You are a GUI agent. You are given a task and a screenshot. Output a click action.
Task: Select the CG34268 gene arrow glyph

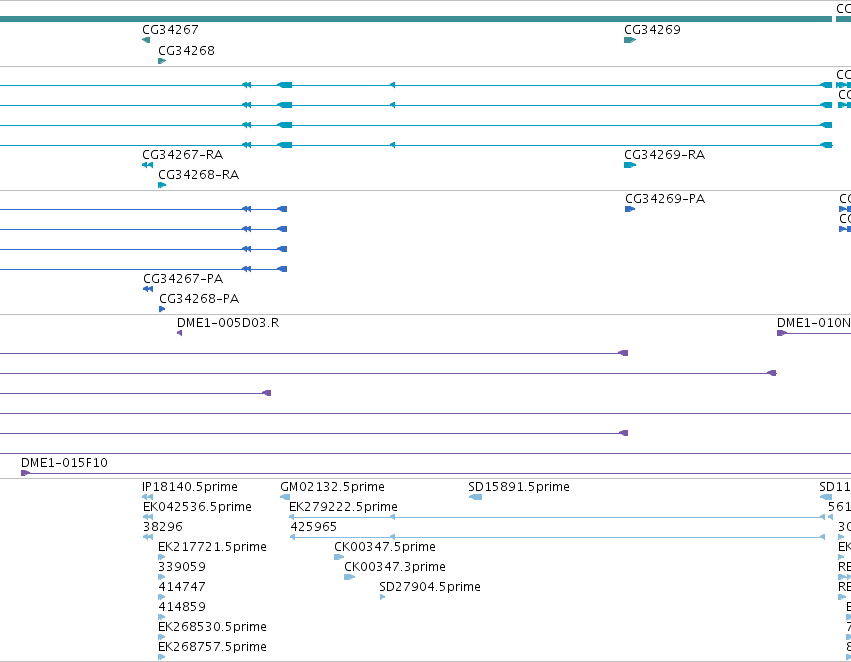click(x=162, y=61)
